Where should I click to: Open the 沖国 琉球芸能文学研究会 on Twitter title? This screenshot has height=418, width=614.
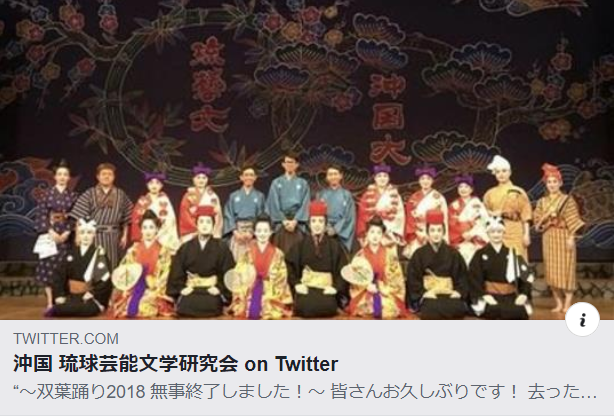[175, 364]
